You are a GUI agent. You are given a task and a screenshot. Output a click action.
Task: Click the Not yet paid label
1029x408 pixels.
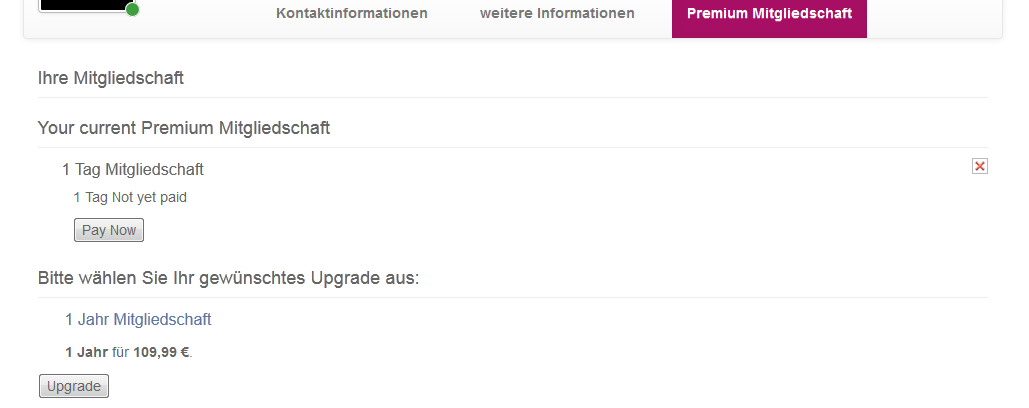tap(149, 197)
